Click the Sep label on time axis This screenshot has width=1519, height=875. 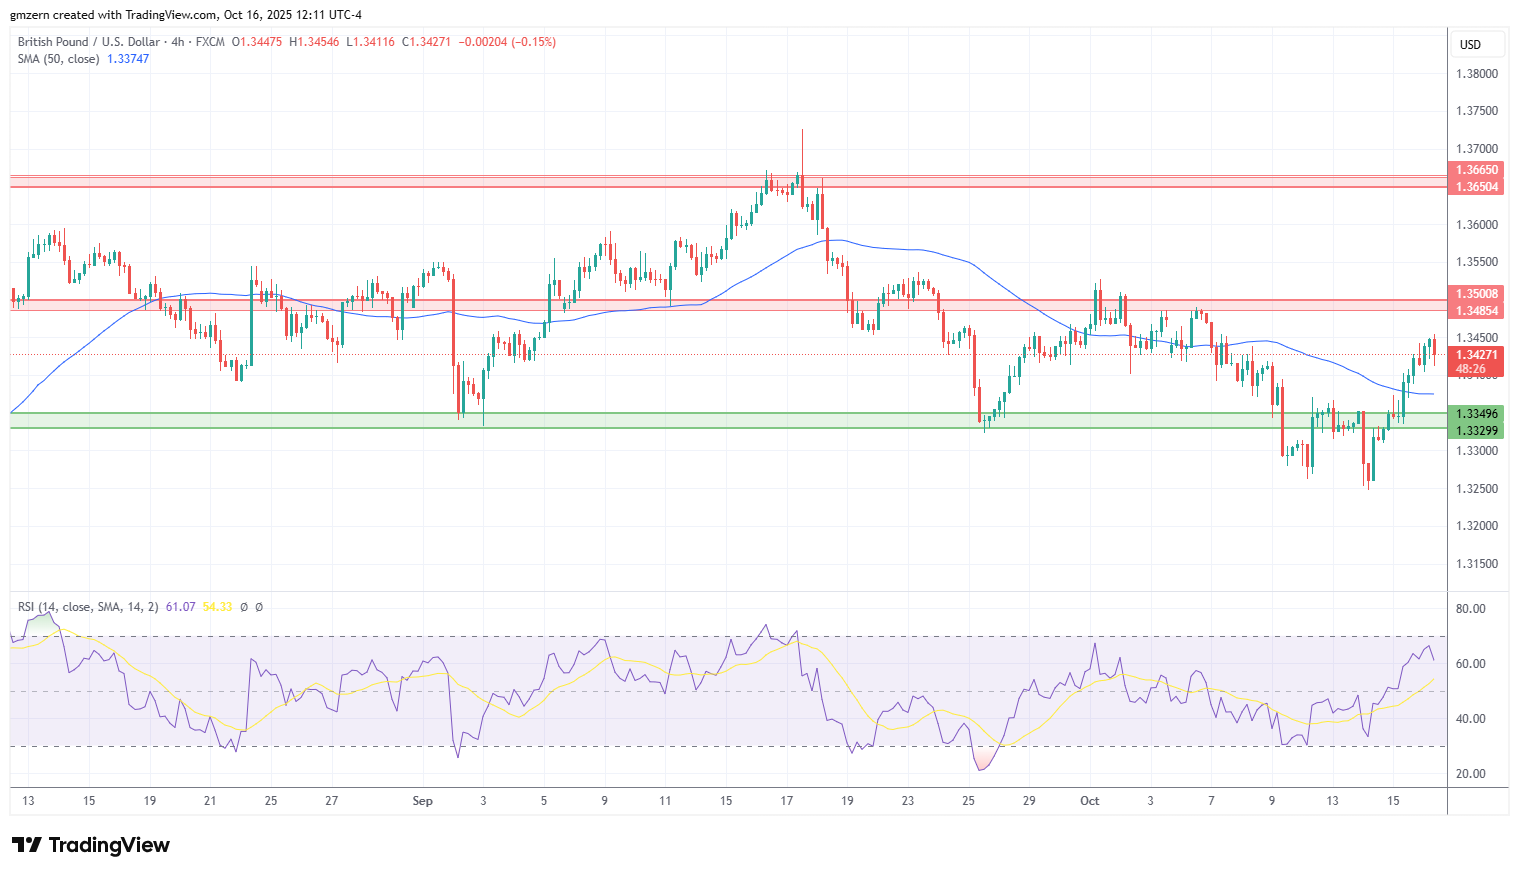[x=422, y=801]
